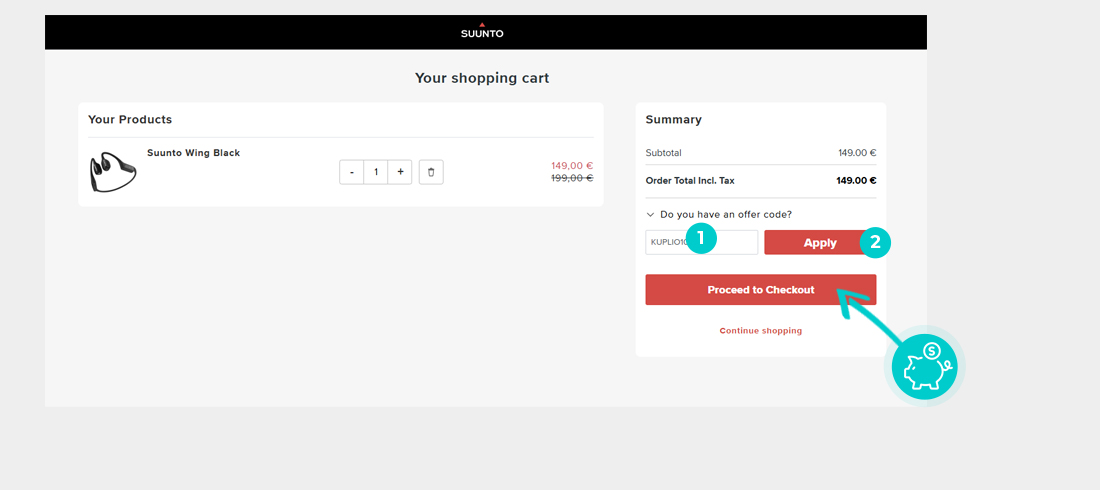Open the Suunto Wing Black product thumbnail
The image size is (1100, 490).
[112, 172]
